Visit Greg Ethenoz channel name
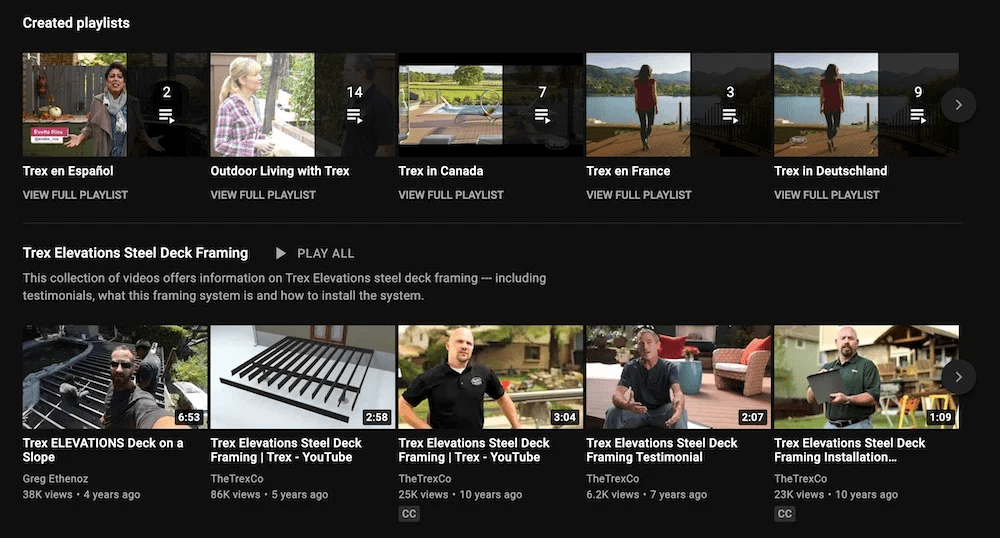The width and height of the screenshot is (1000, 538). pyautogui.click(x=55, y=479)
